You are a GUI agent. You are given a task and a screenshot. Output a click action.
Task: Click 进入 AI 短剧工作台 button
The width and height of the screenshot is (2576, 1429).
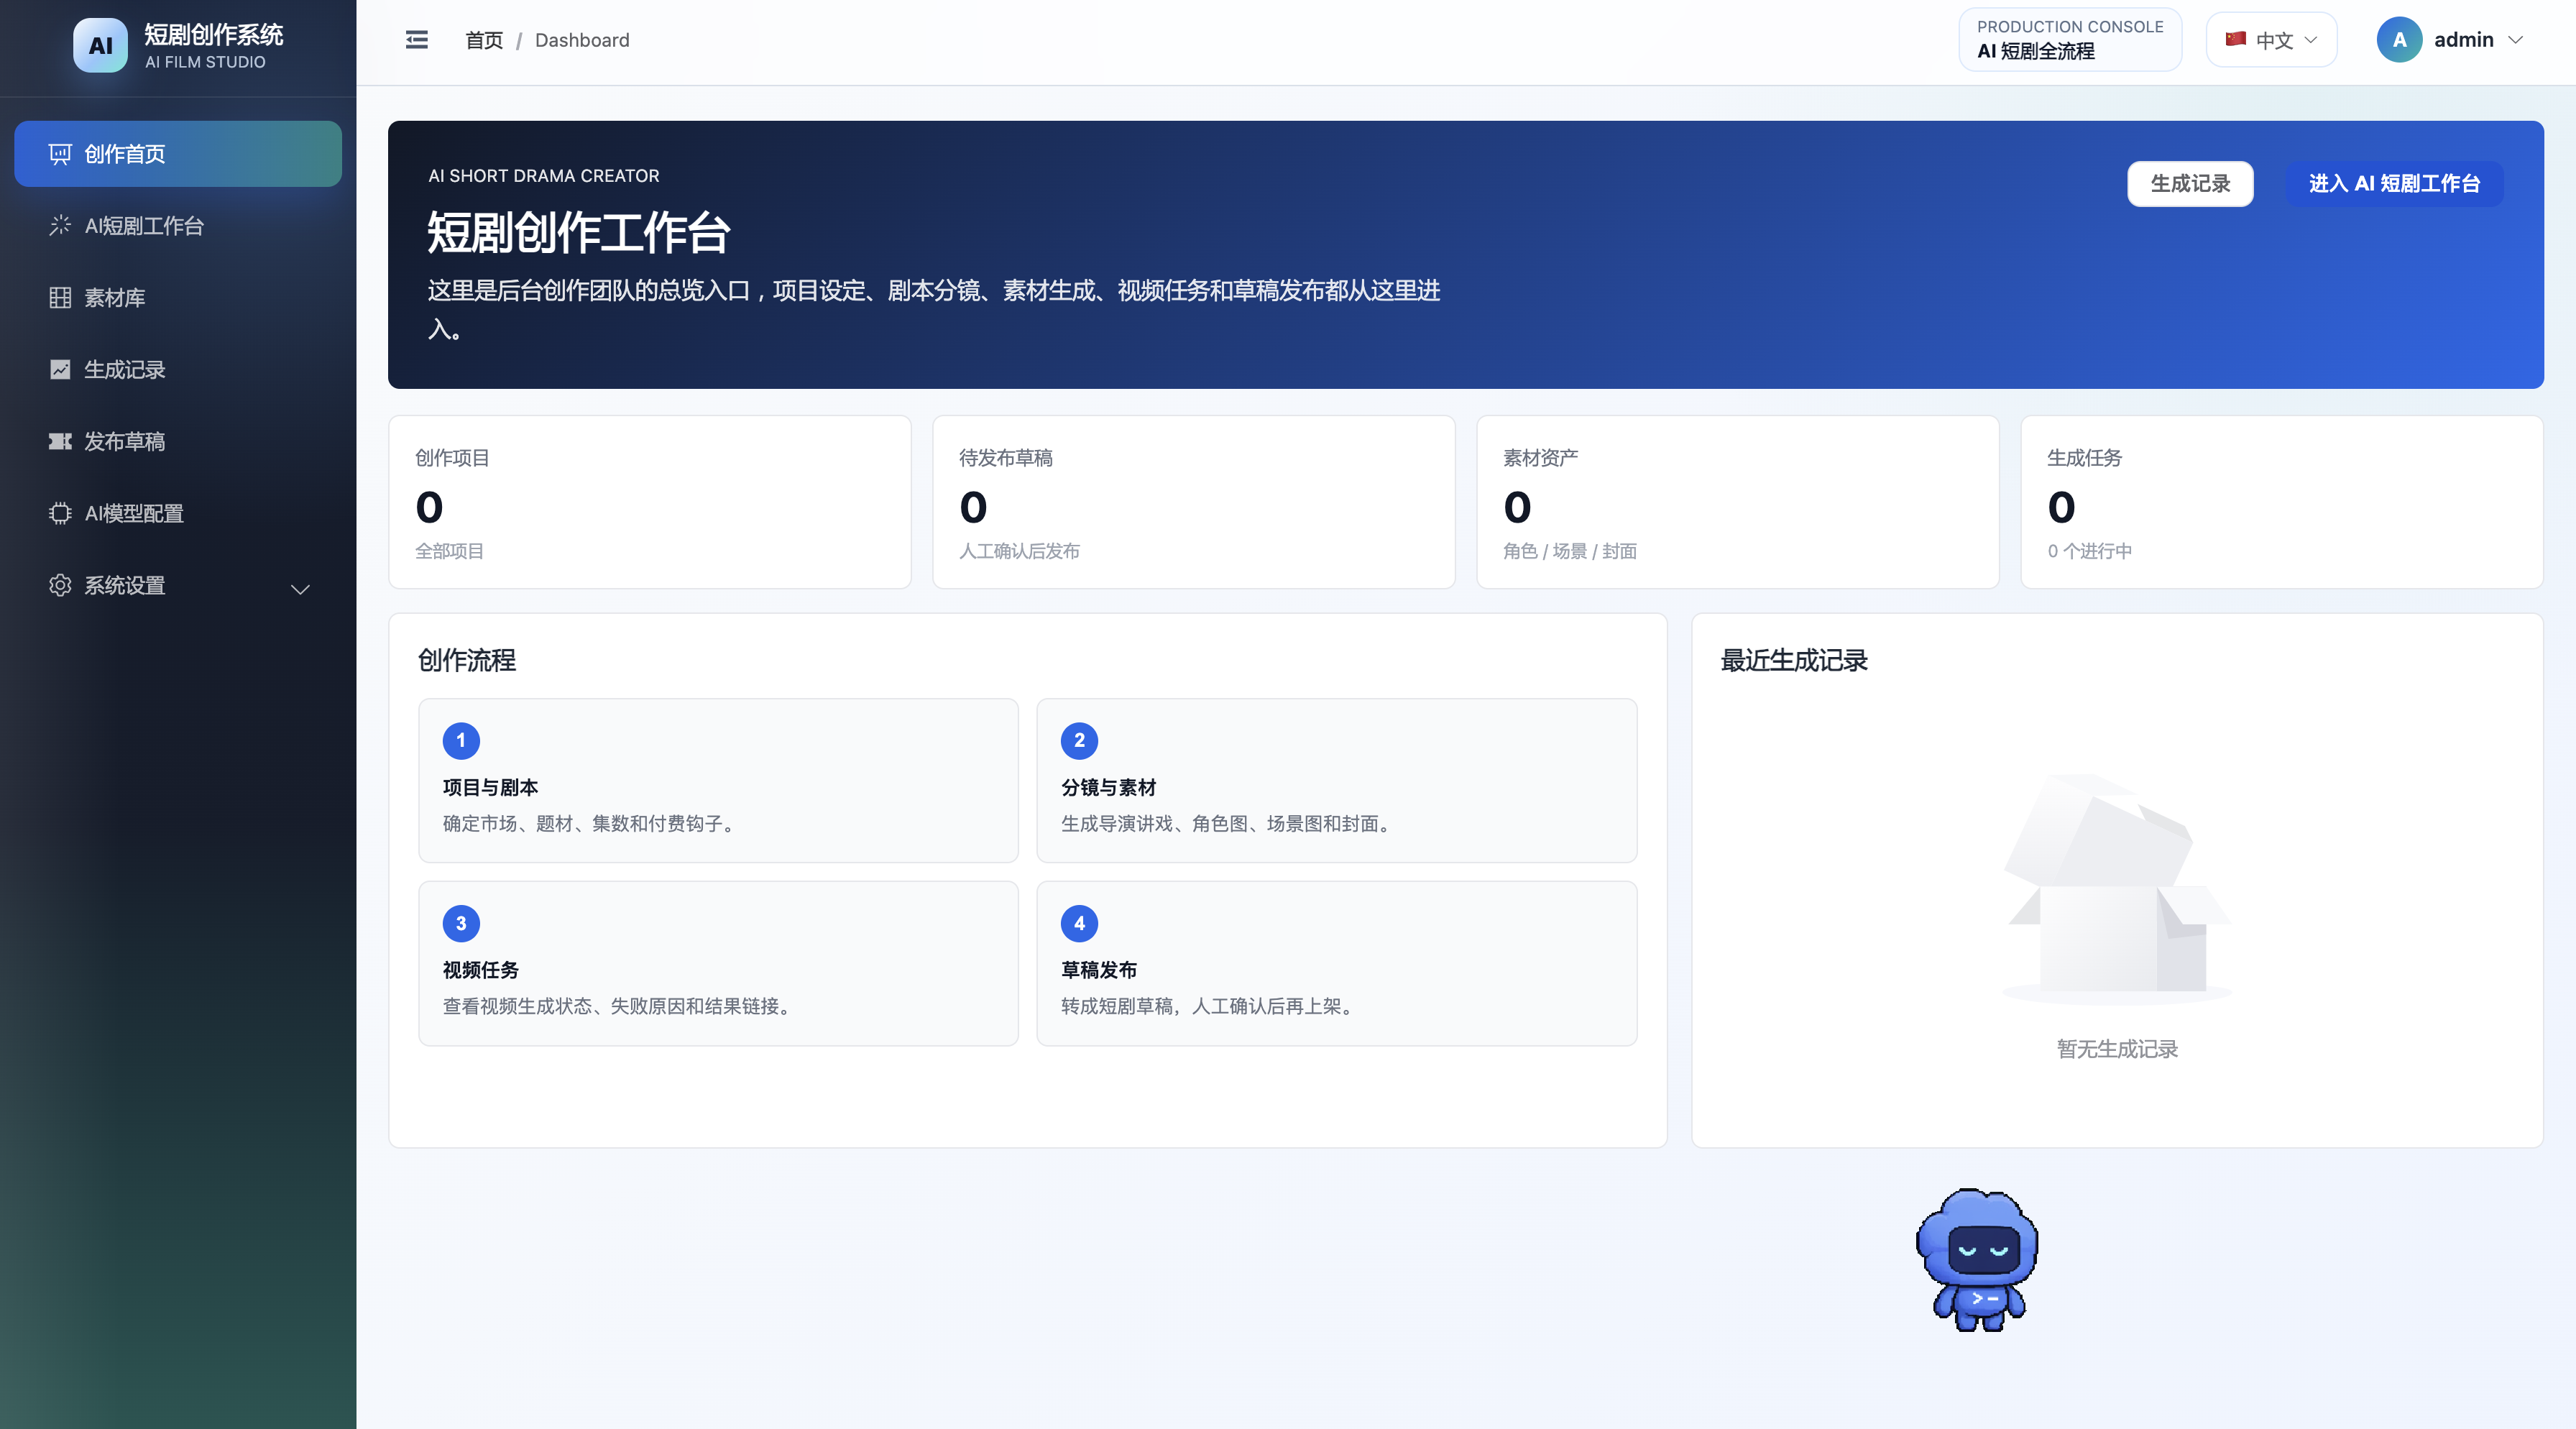coord(2394,184)
